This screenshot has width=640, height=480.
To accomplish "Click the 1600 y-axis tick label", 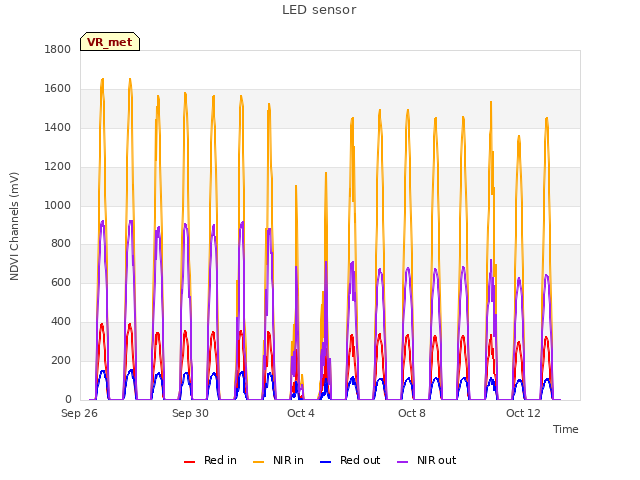I will 58,89.
